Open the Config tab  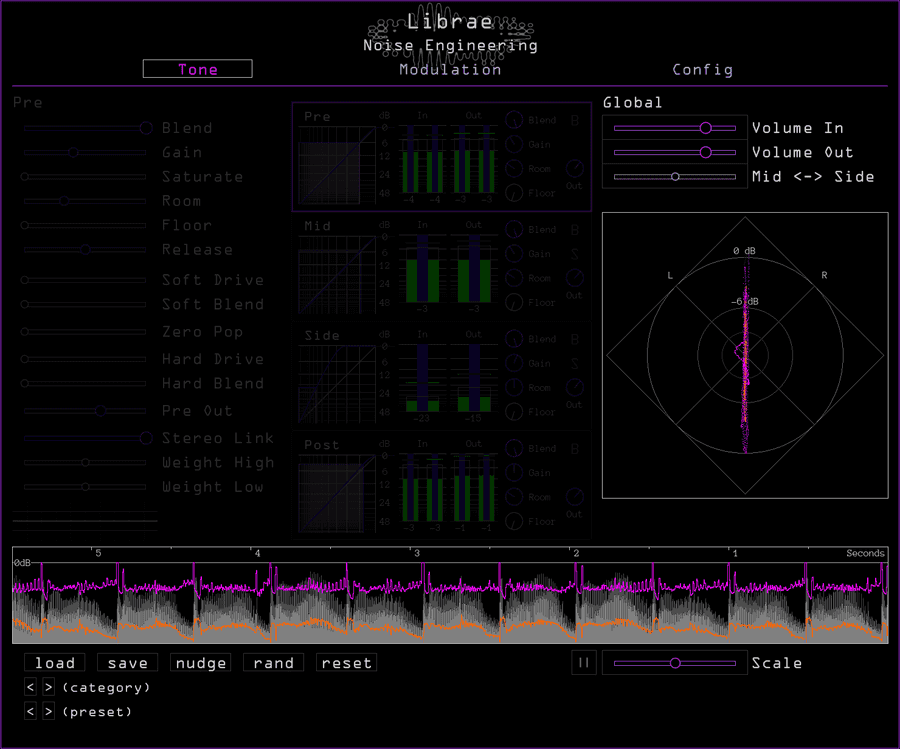point(703,69)
